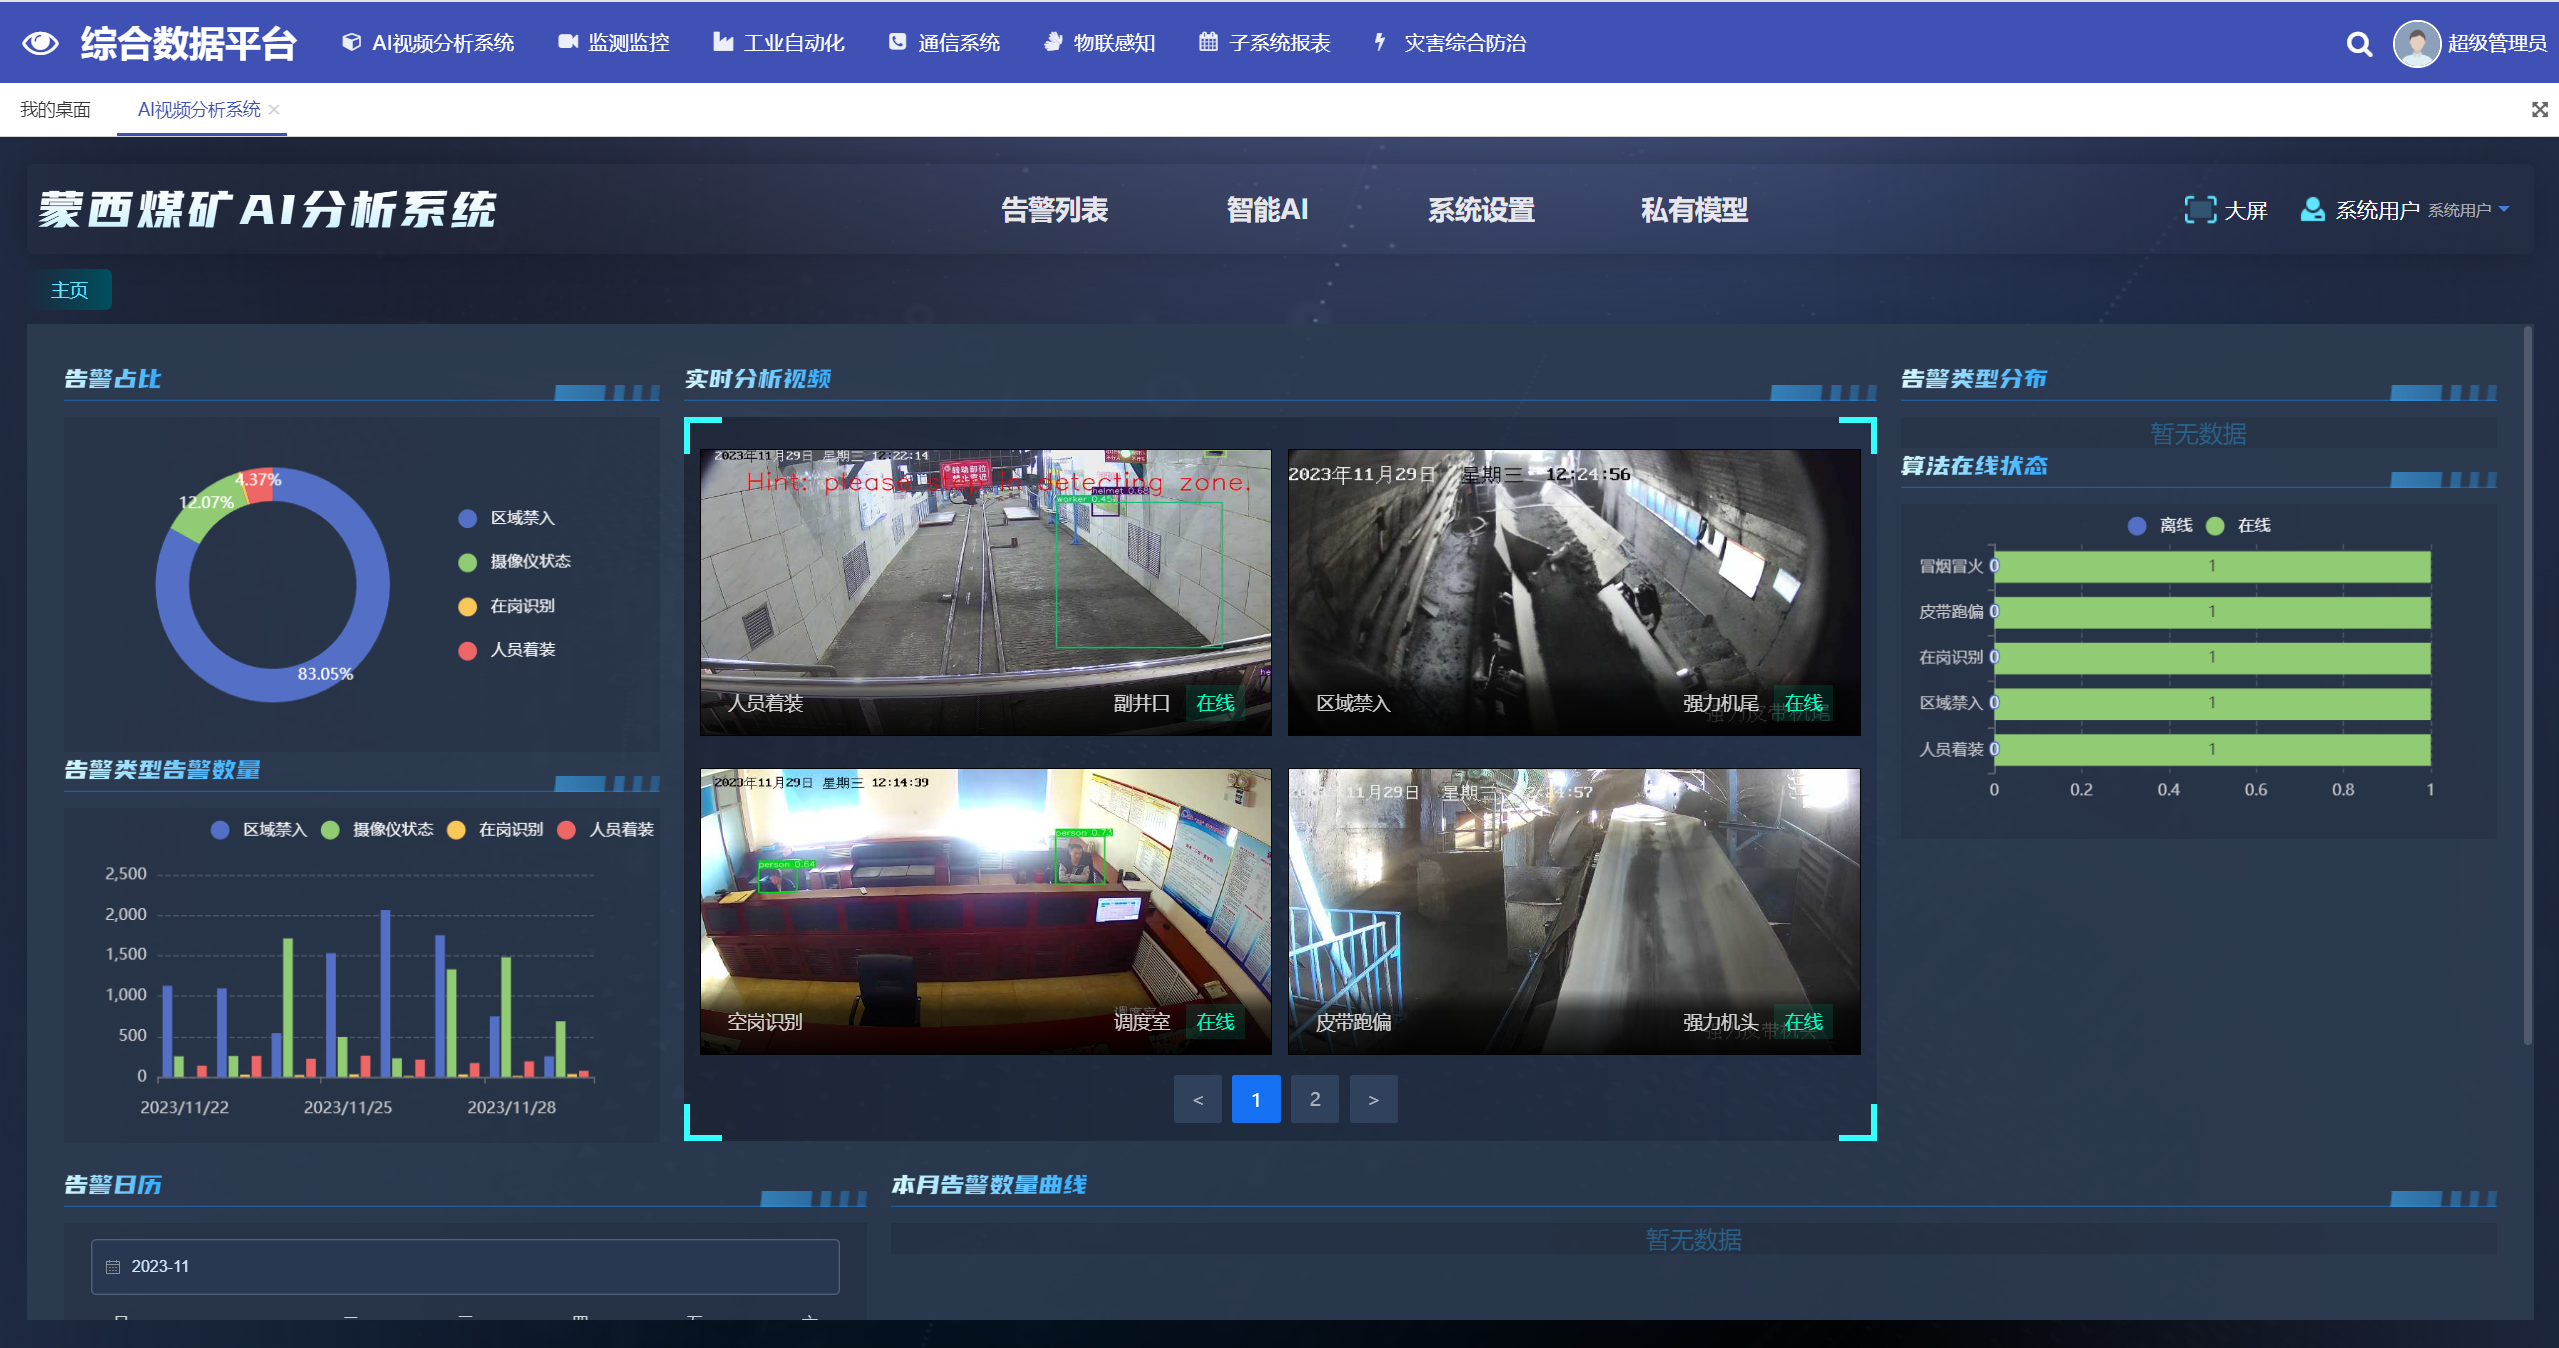Click the expand icon at tab bar right
The image size is (2559, 1348).
pos(2539,109)
